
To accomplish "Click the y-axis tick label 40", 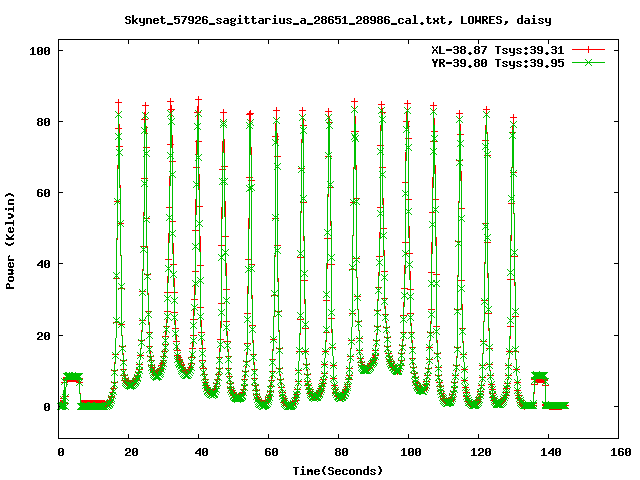I will (43, 264).
